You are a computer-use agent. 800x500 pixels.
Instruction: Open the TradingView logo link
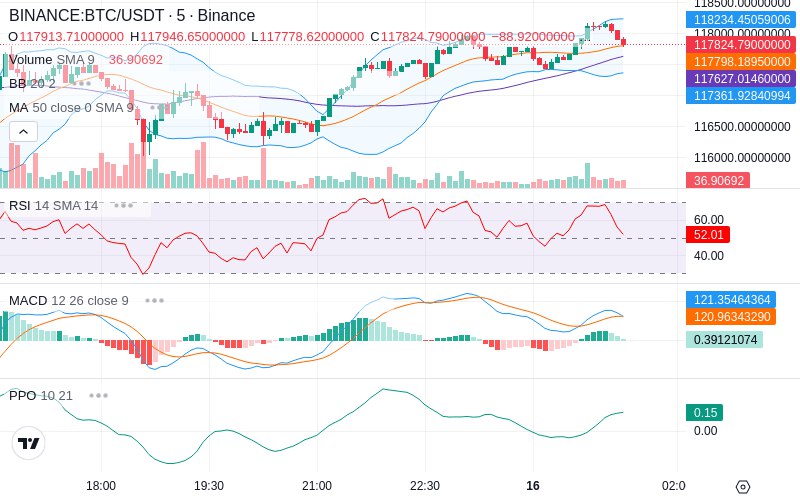(29, 443)
